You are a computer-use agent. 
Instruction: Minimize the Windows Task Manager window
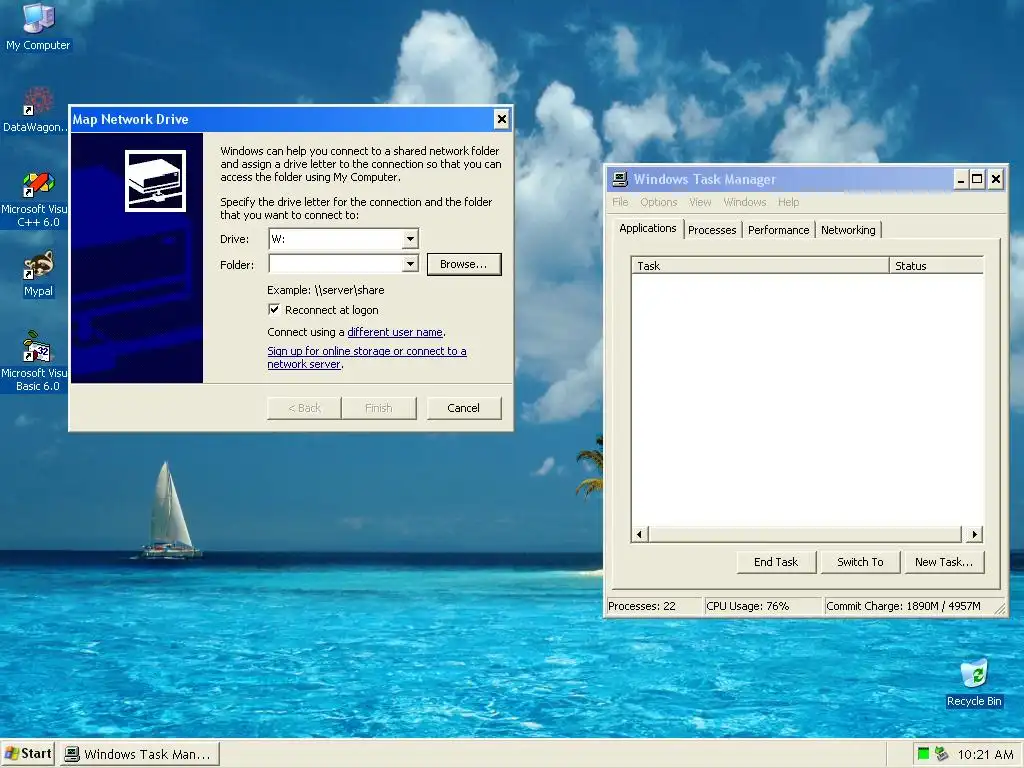click(960, 179)
